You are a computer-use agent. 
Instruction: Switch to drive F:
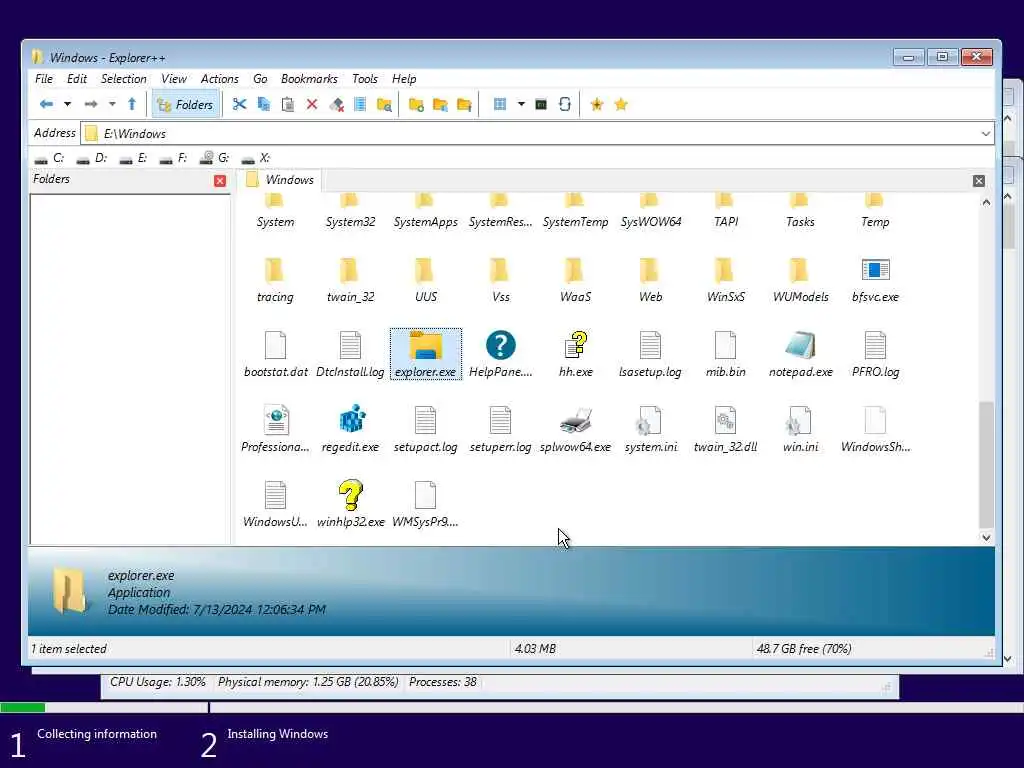(174, 157)
